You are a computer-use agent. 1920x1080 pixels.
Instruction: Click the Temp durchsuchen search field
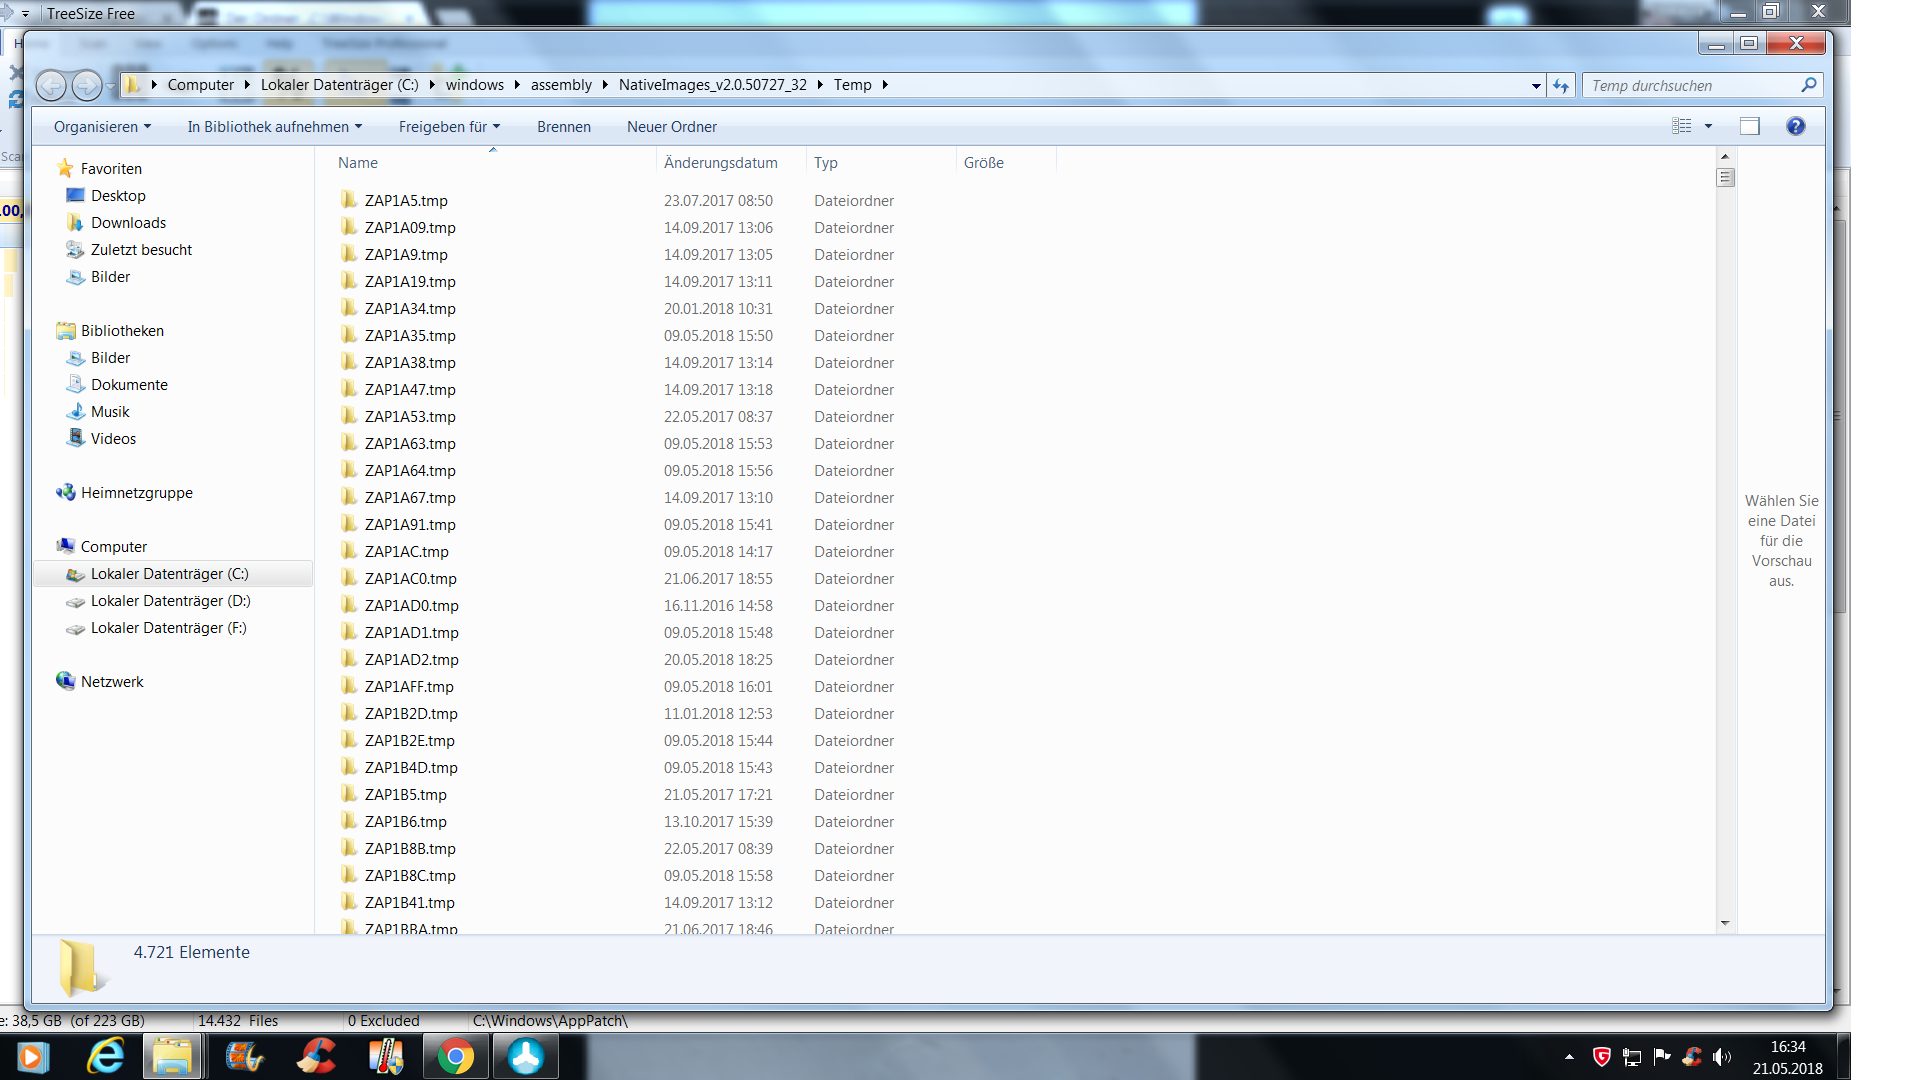pyautogui.click(x=1690, y=86)
